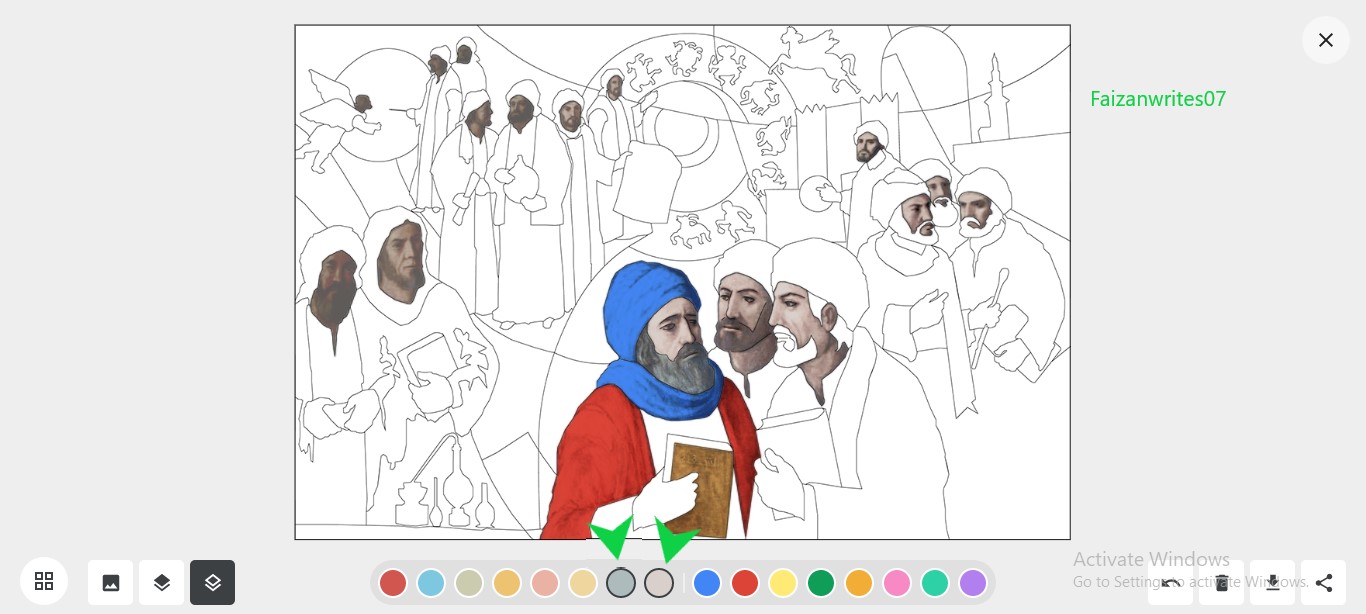This screenshot has height=614, width=1366.
Task: Click the brown book held by figure
Action: point(701,490)
